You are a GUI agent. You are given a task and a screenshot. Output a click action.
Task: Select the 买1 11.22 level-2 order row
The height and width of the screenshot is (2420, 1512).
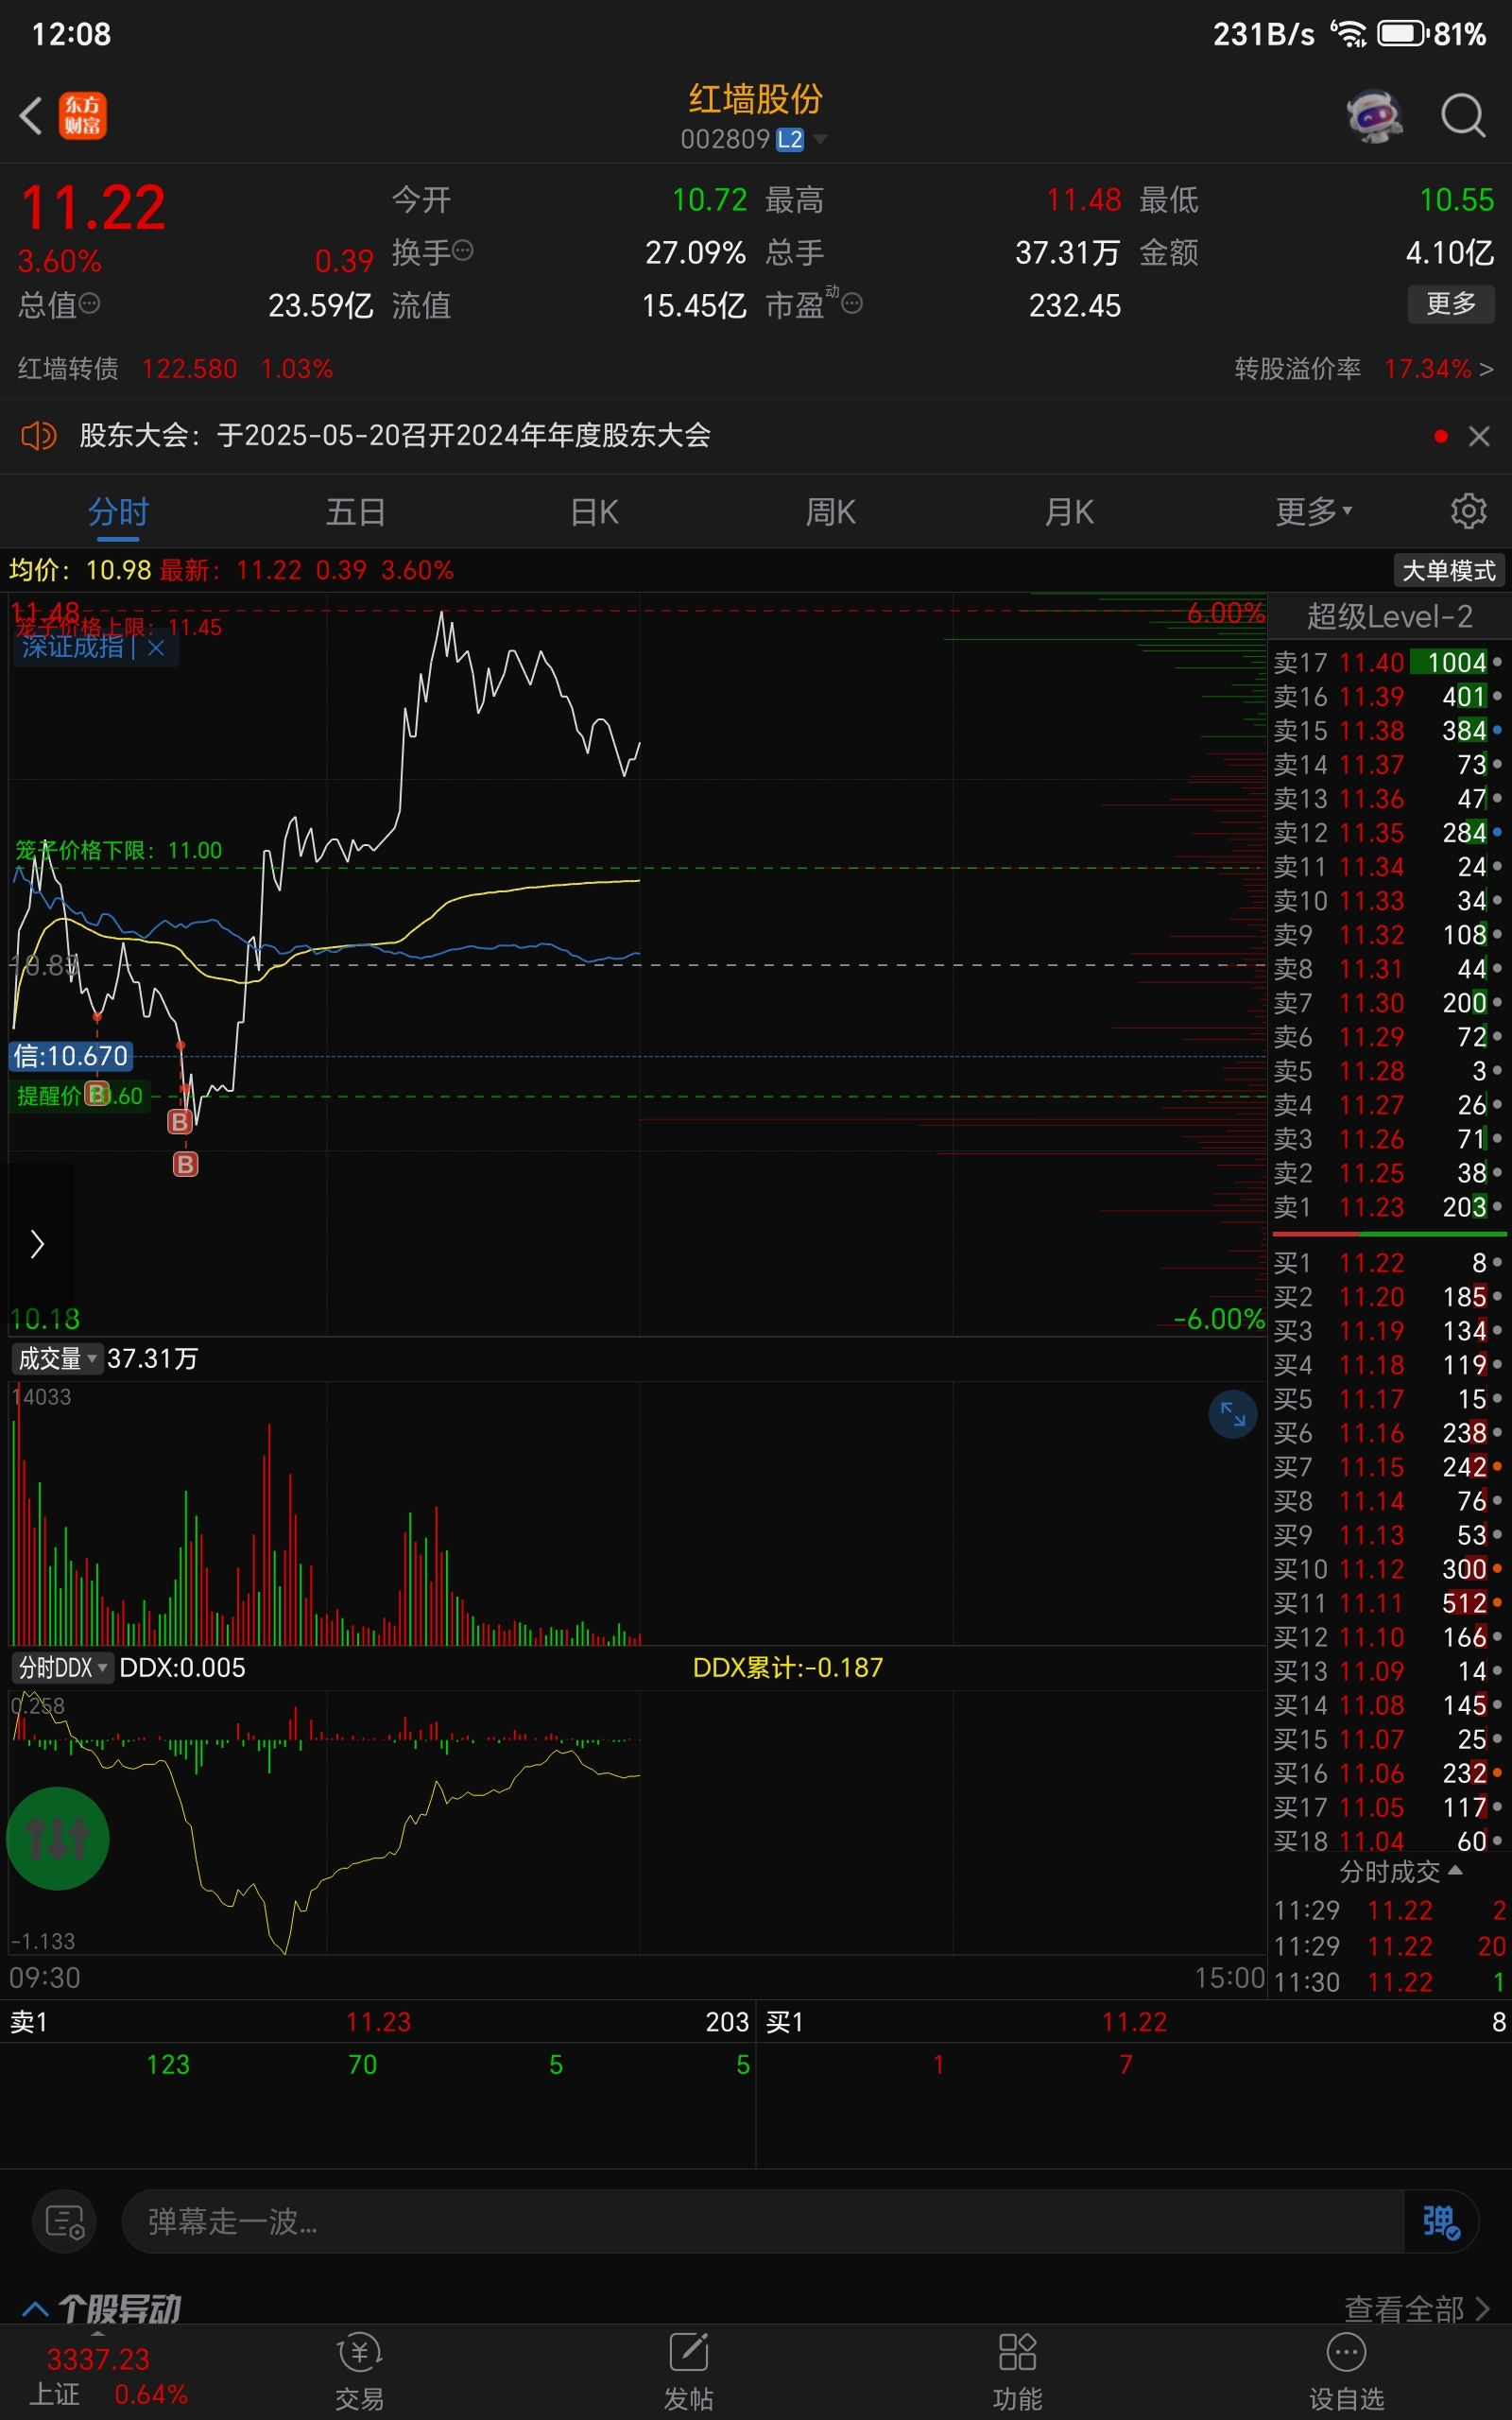pos(1388,1262)
